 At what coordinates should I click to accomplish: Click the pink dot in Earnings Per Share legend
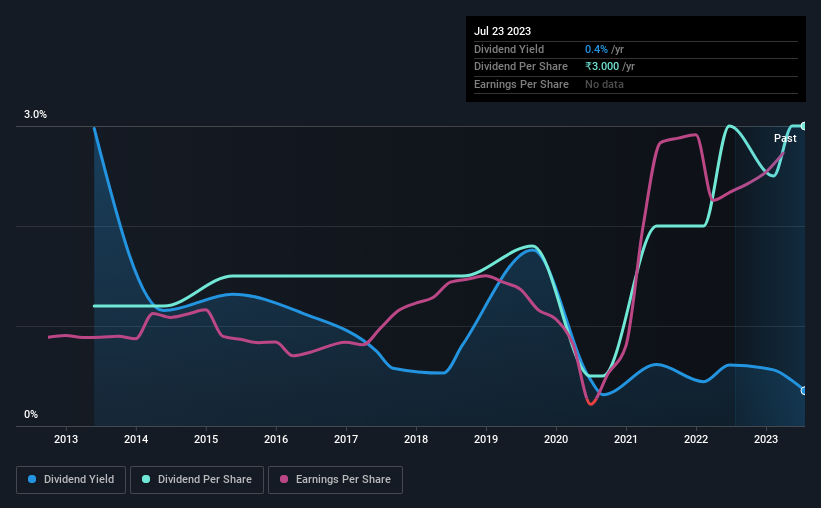coord(284,479)
